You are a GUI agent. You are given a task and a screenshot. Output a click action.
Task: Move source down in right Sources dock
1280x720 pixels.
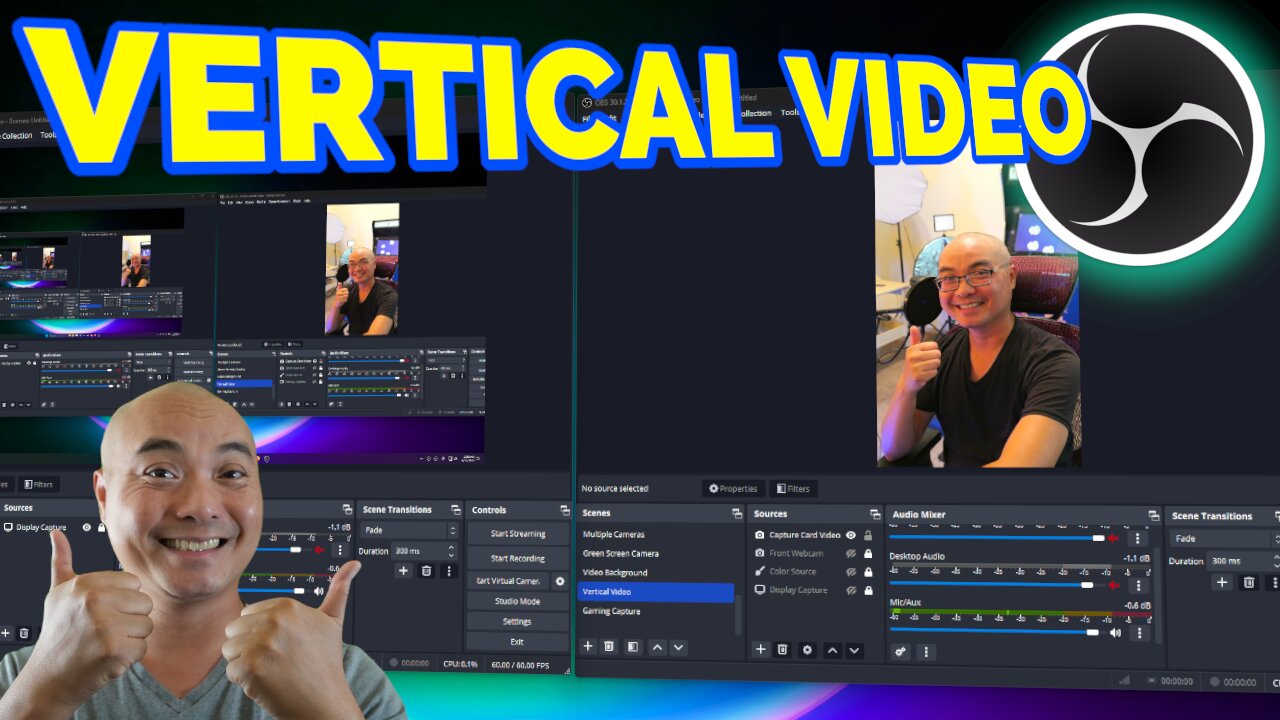pyautogui.click(x=854, y=650)
